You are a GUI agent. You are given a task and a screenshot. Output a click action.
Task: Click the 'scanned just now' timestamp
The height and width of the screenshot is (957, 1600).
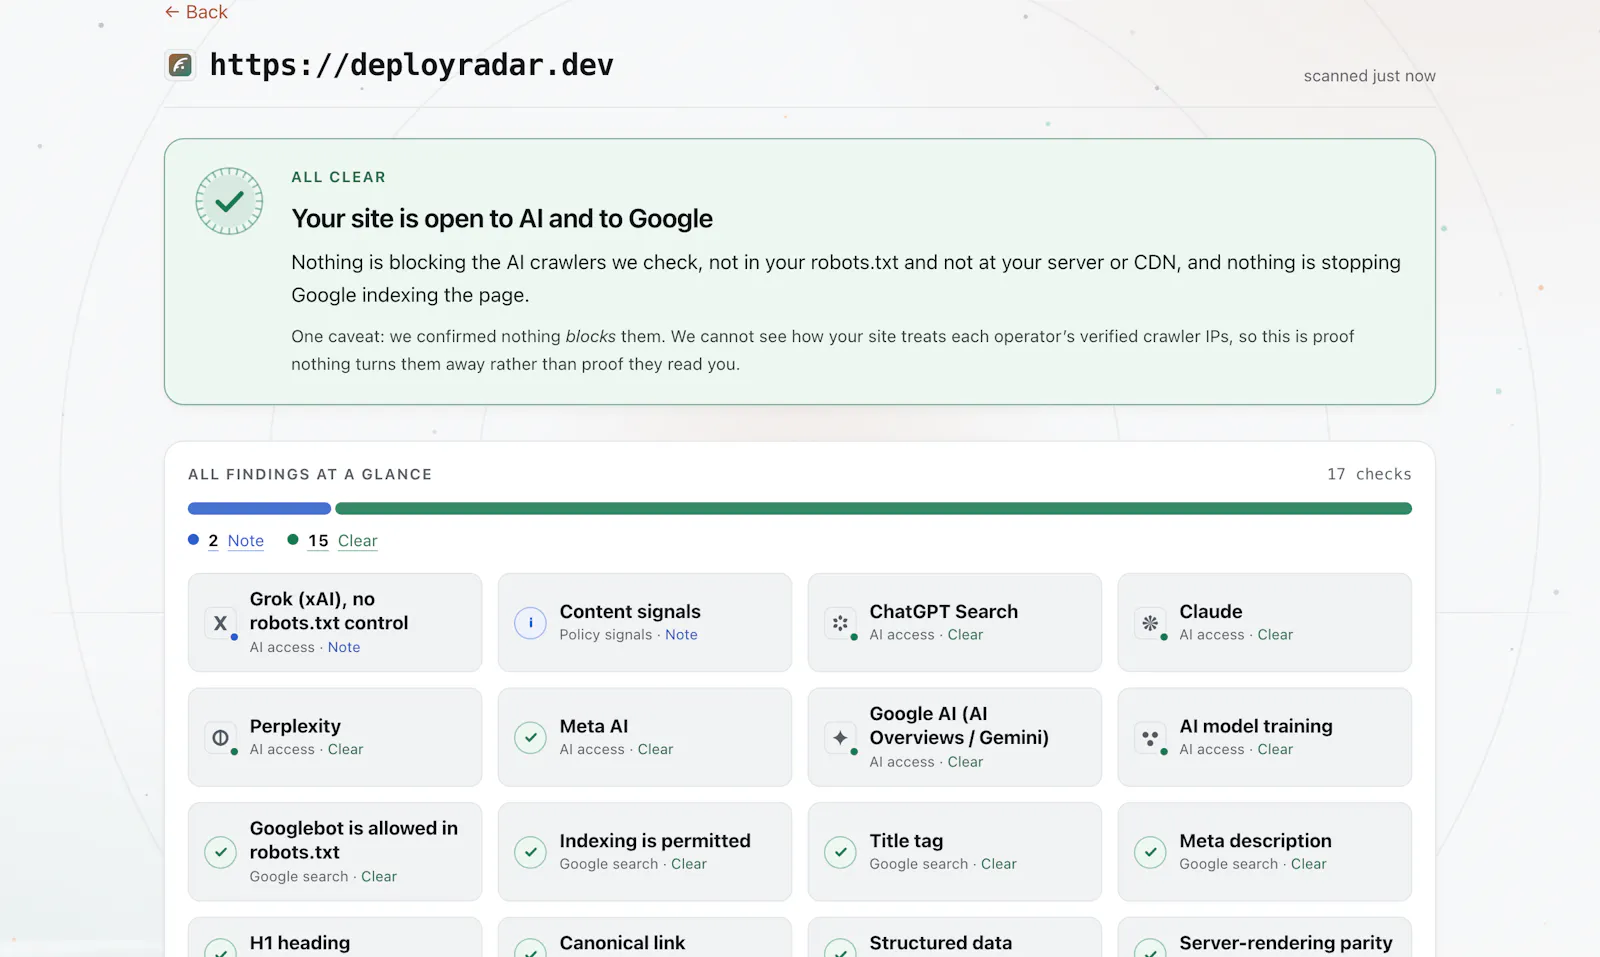pos(1369,76)
